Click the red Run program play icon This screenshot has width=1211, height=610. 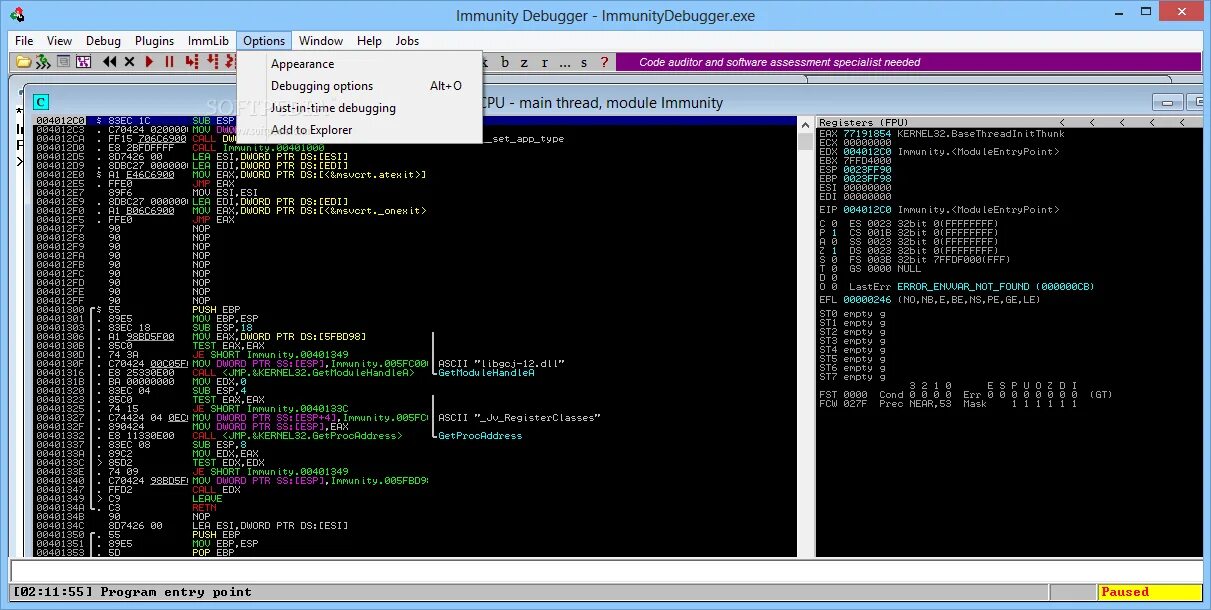pyautogui.click(x=149, y=62)
